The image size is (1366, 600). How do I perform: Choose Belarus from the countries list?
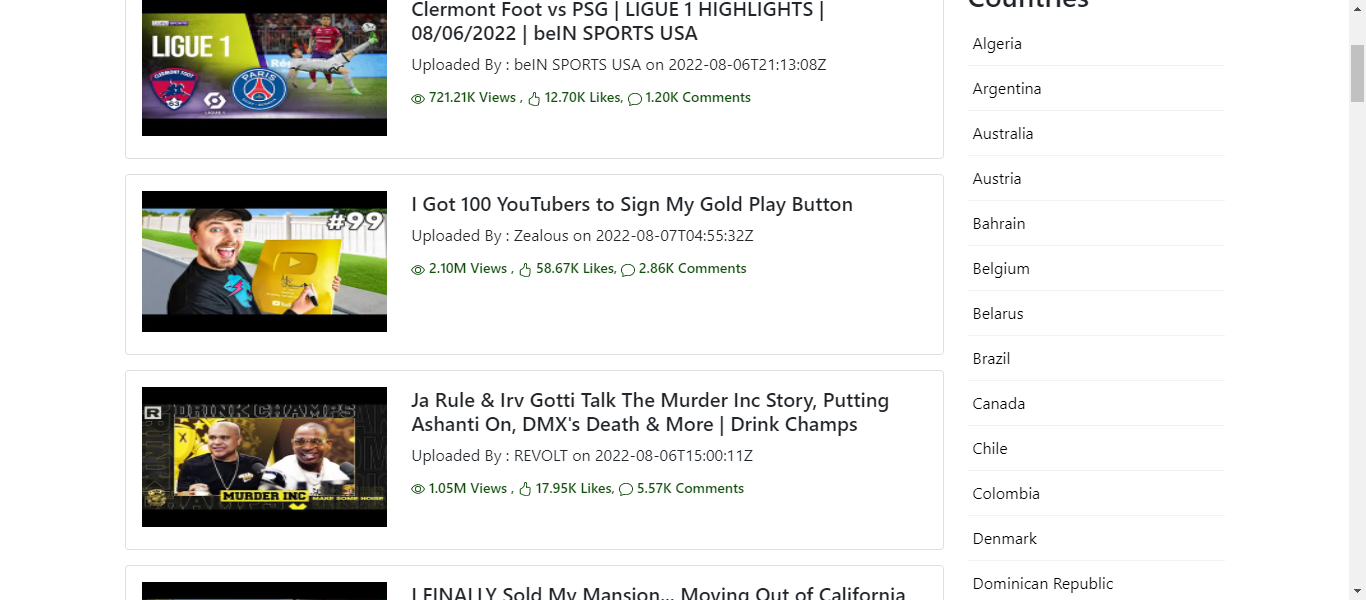click(1096, 314)
